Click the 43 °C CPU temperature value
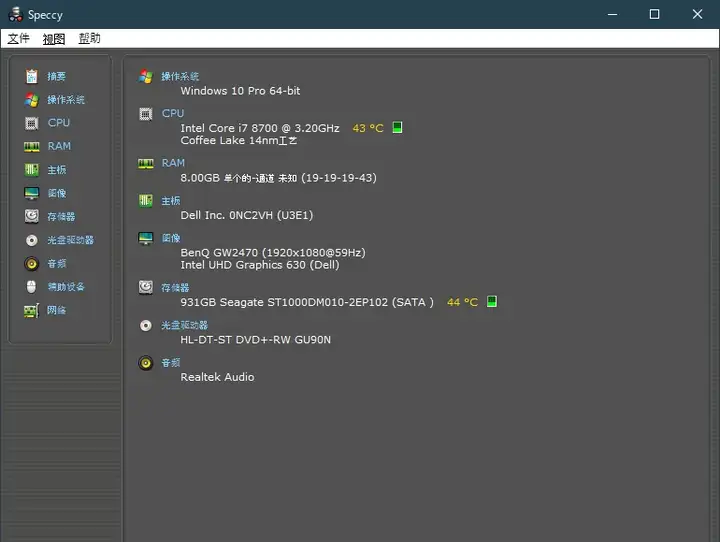This screenshot has height=542, width=720. pyautogui.click(x=368, y=128)
